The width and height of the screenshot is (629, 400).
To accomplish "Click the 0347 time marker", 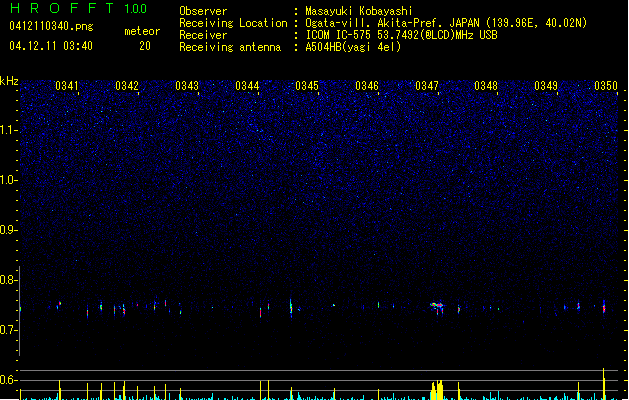I will [x=427, y=86].
